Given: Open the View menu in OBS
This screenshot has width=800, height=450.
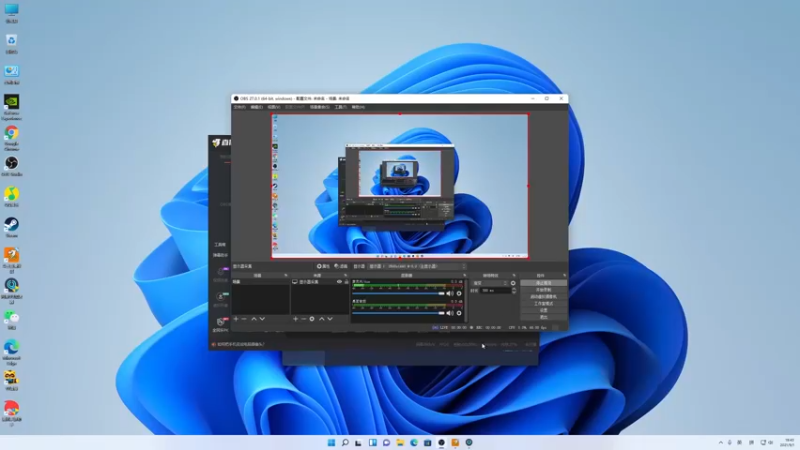Looking at the screenshot, I should pyautogui.click(x=274, y=107).
